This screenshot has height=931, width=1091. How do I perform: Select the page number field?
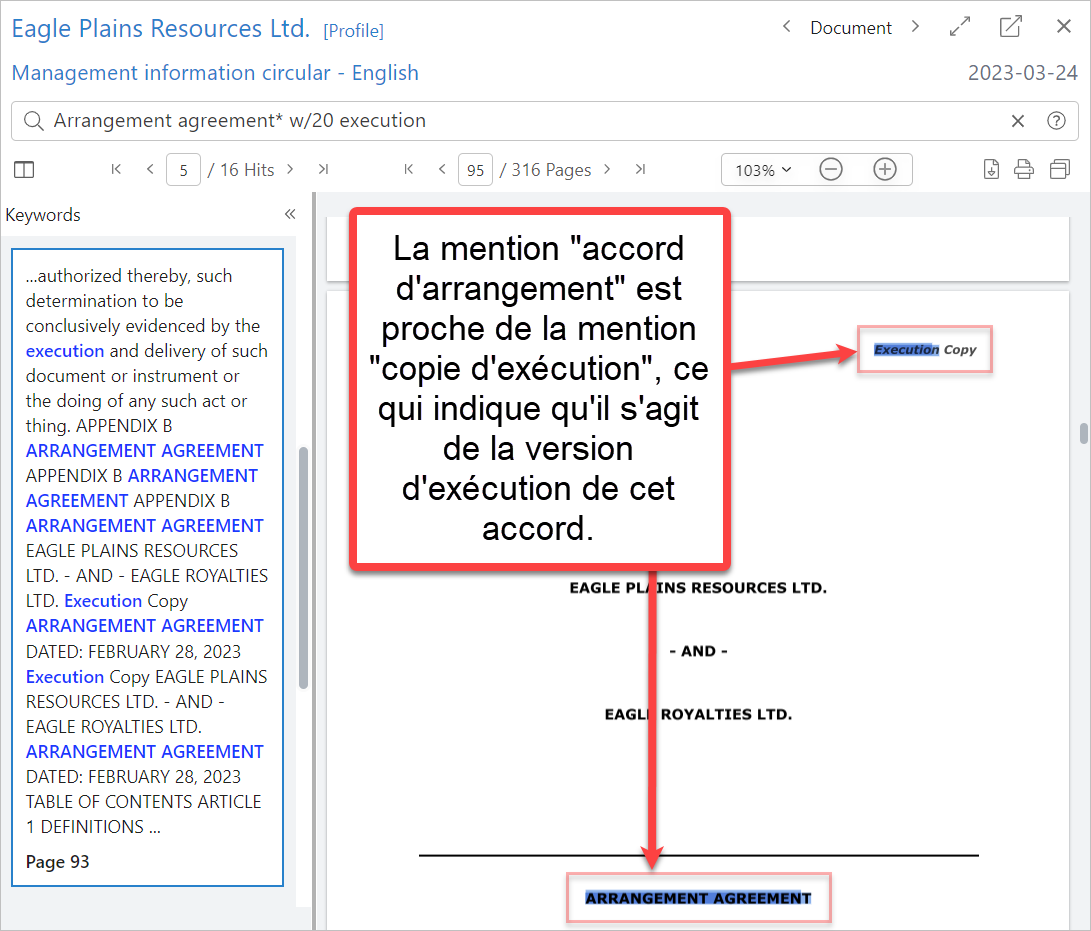(x=476, y=170)
